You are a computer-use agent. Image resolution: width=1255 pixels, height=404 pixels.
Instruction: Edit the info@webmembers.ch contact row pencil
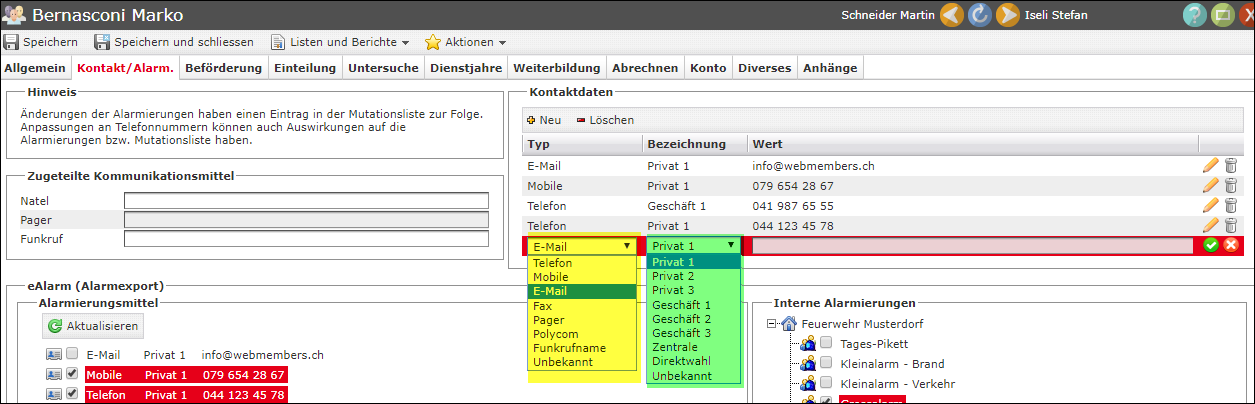[x=1211, y=166]
